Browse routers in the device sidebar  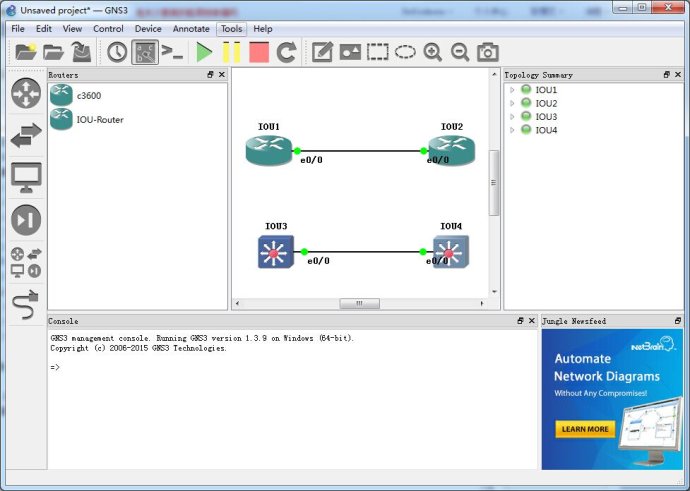pyautogui.click(x=26, y=93)
